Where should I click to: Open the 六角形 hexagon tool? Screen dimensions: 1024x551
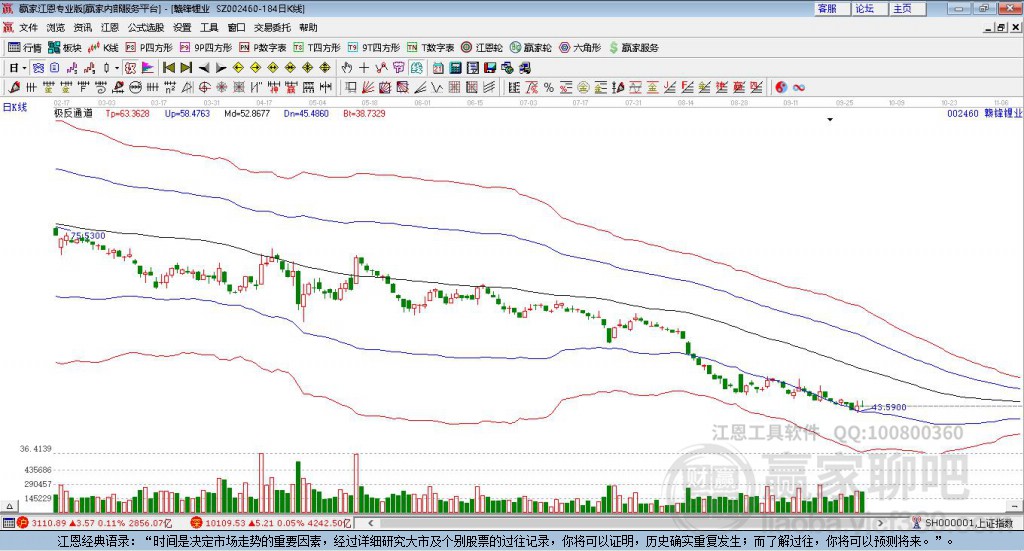pyautogui.click(x=580, y=48)
